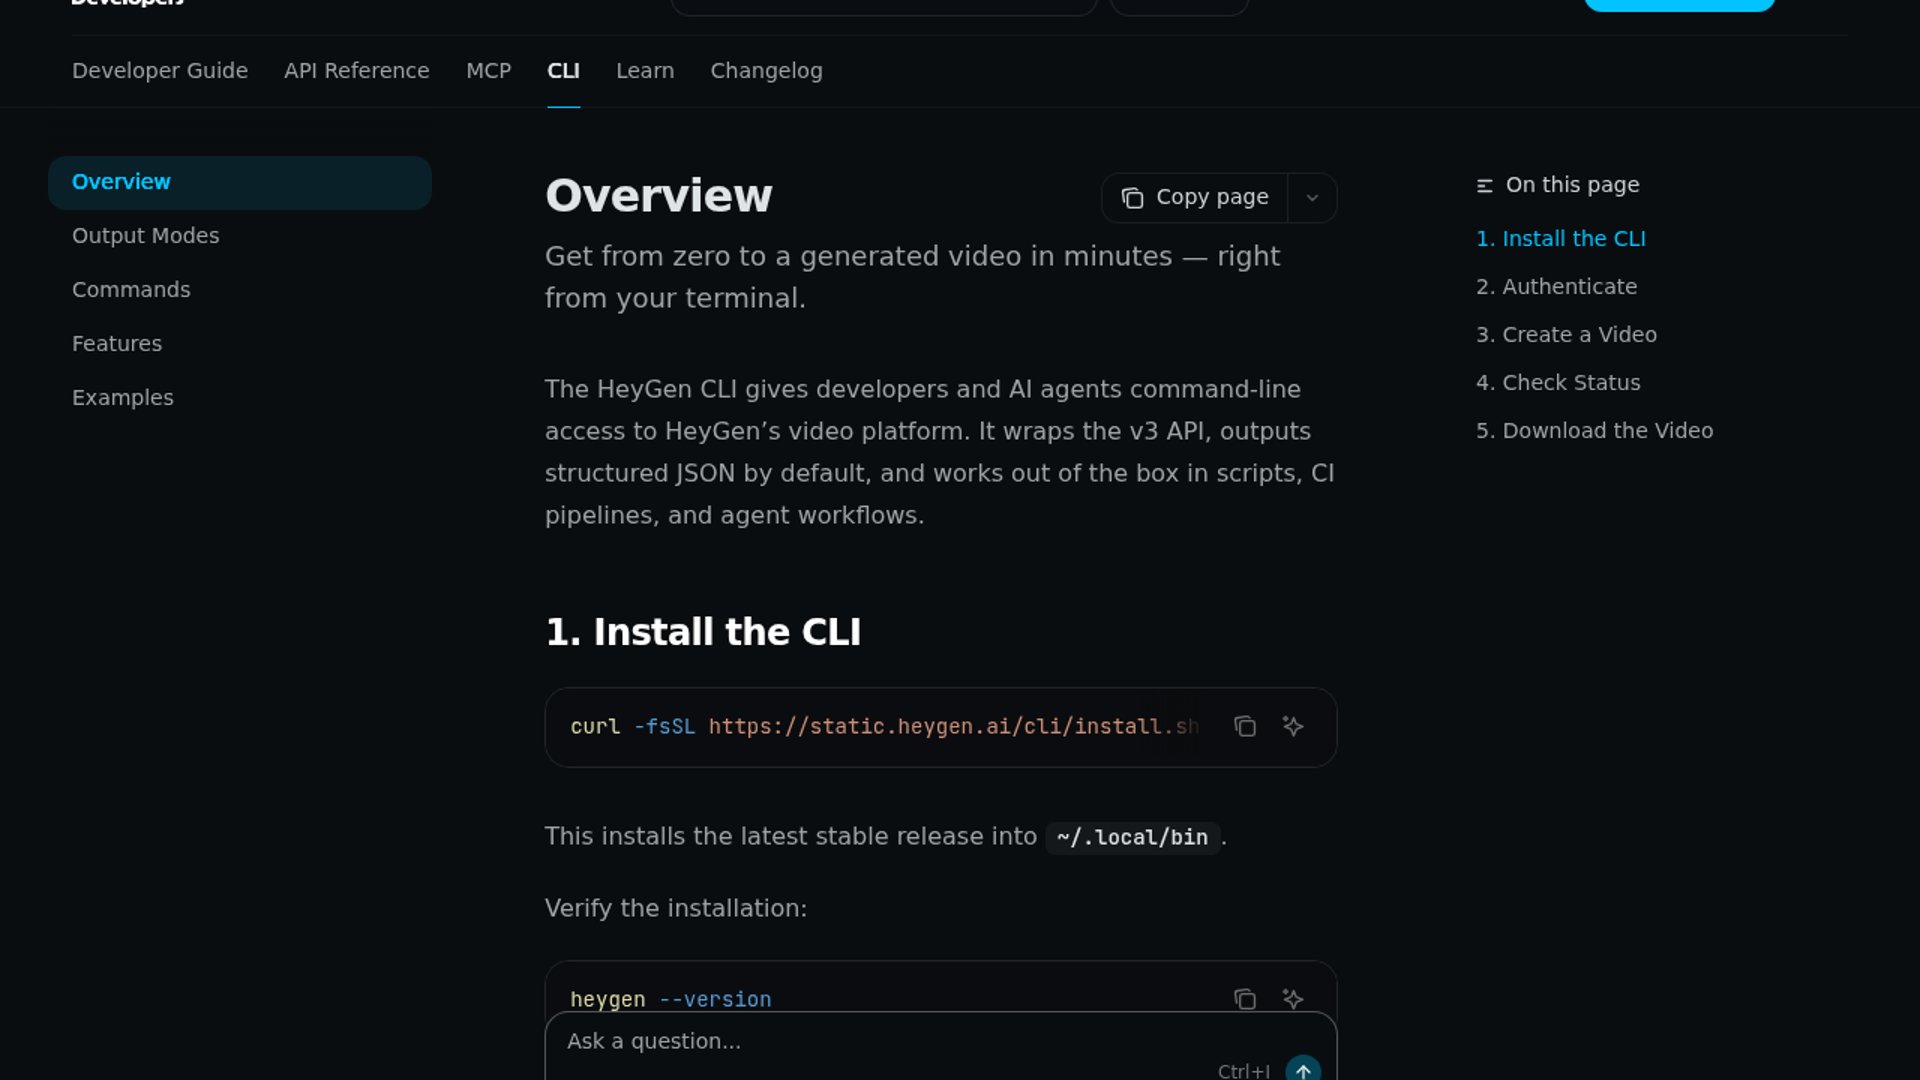This screenshot has height=1080, width=1920.
Task: Select Output Modes in the sidebar
Action: click(145, 236)
